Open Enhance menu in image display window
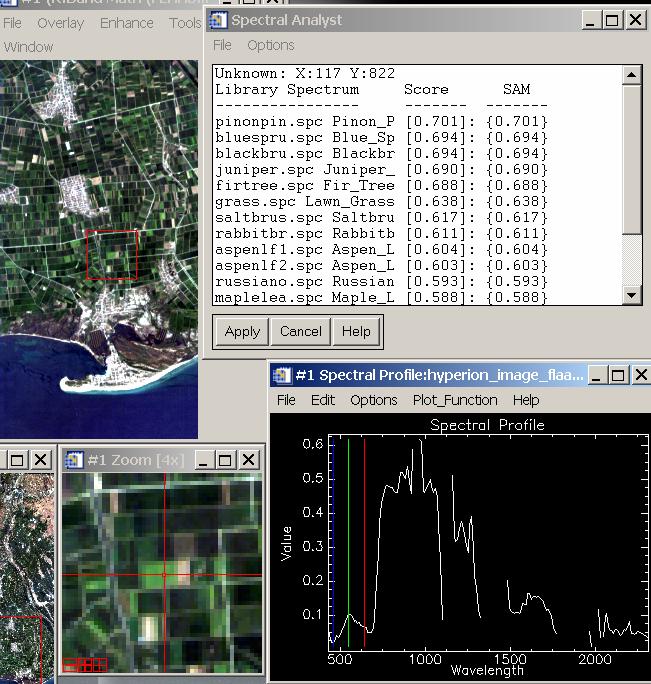651x684 pixels. click(127, 23)
